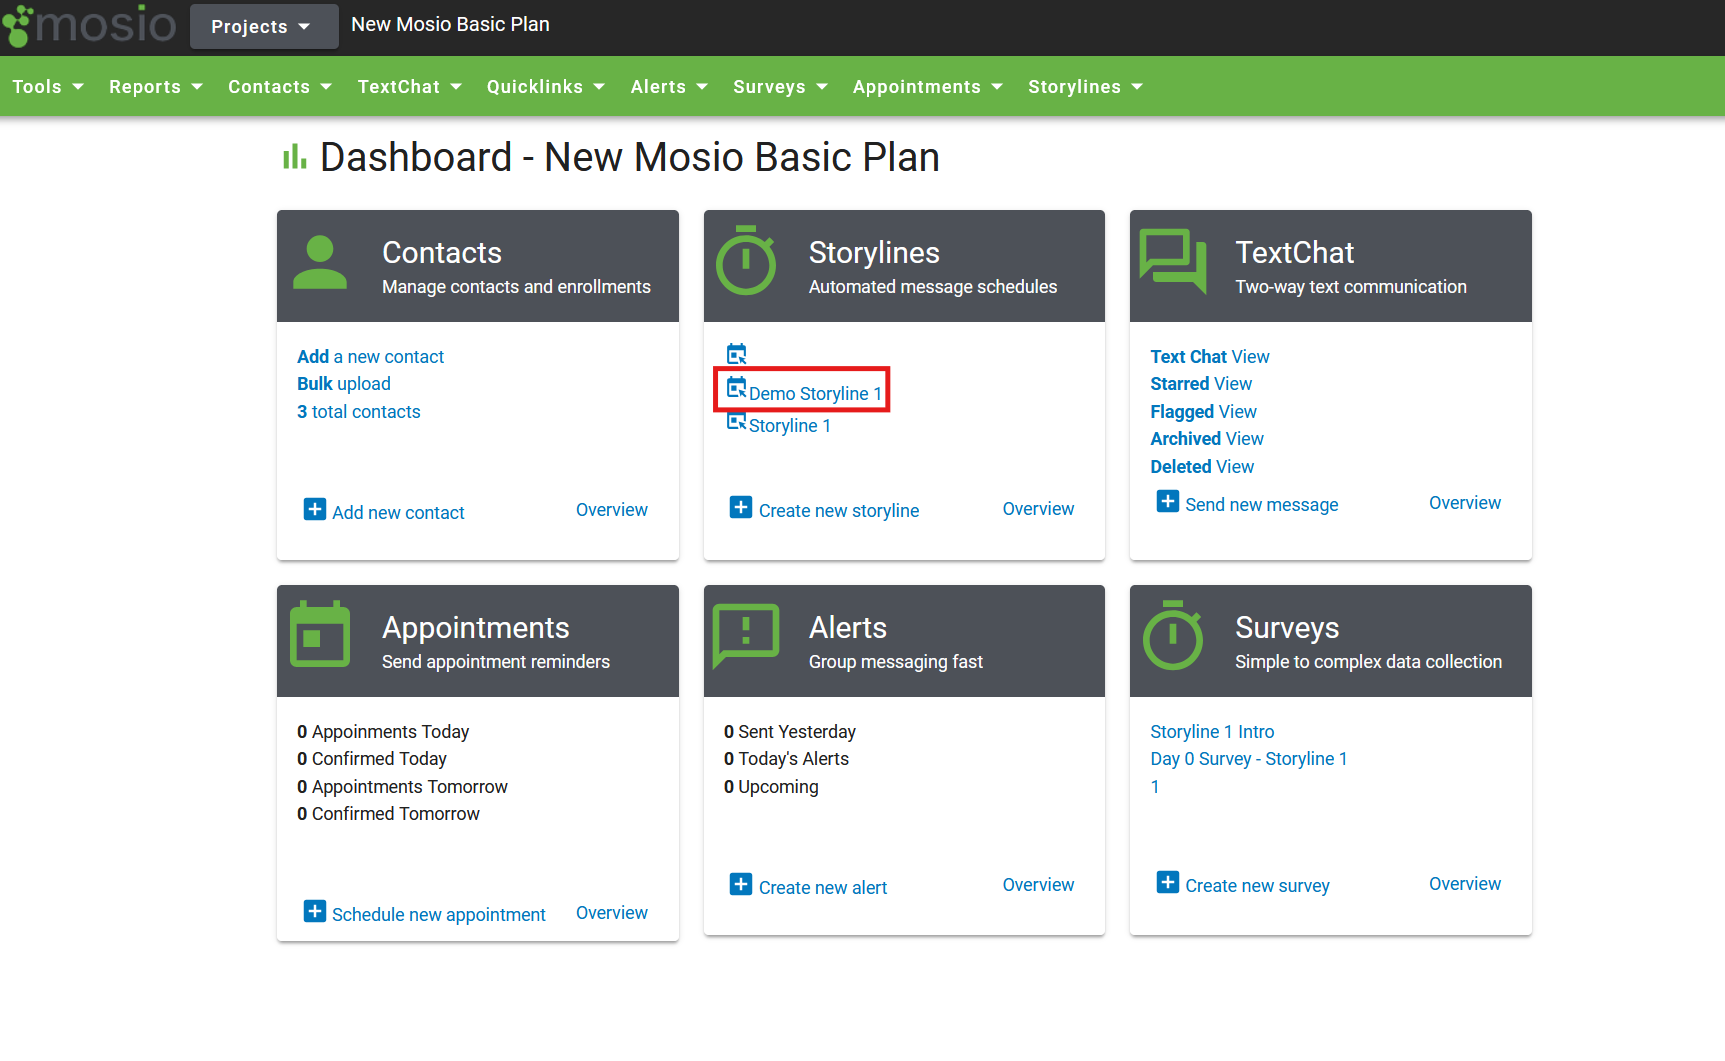
Task: Click 'Send new message' link
Action: tap(1262, 505)
